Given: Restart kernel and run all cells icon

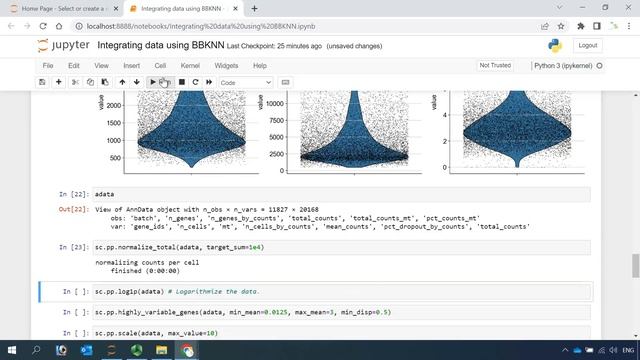Looking at the screenshot, I should (209, 82).
